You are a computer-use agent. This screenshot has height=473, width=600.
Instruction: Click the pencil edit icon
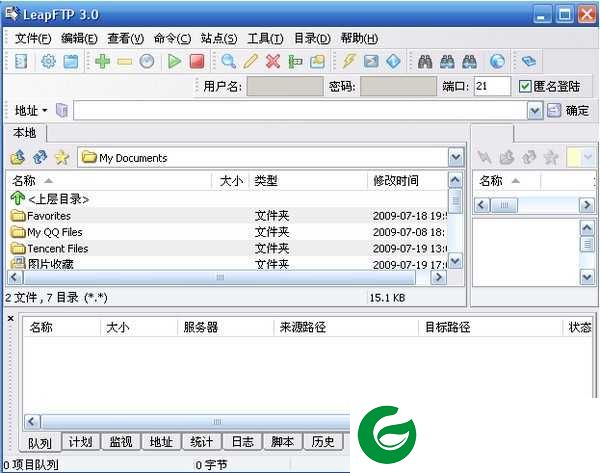(251, 61)
